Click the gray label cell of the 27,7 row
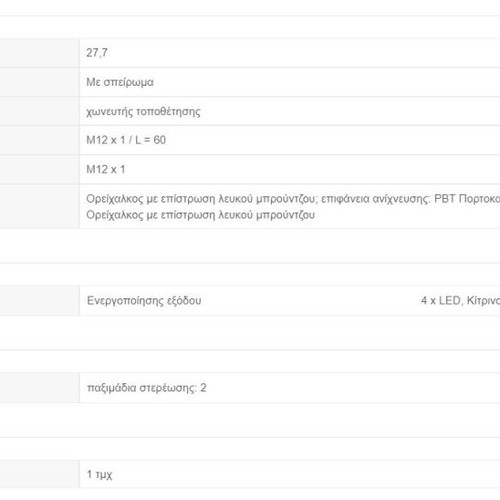The height and width of the screenshot is (500, 500). [x=40, y=53]
